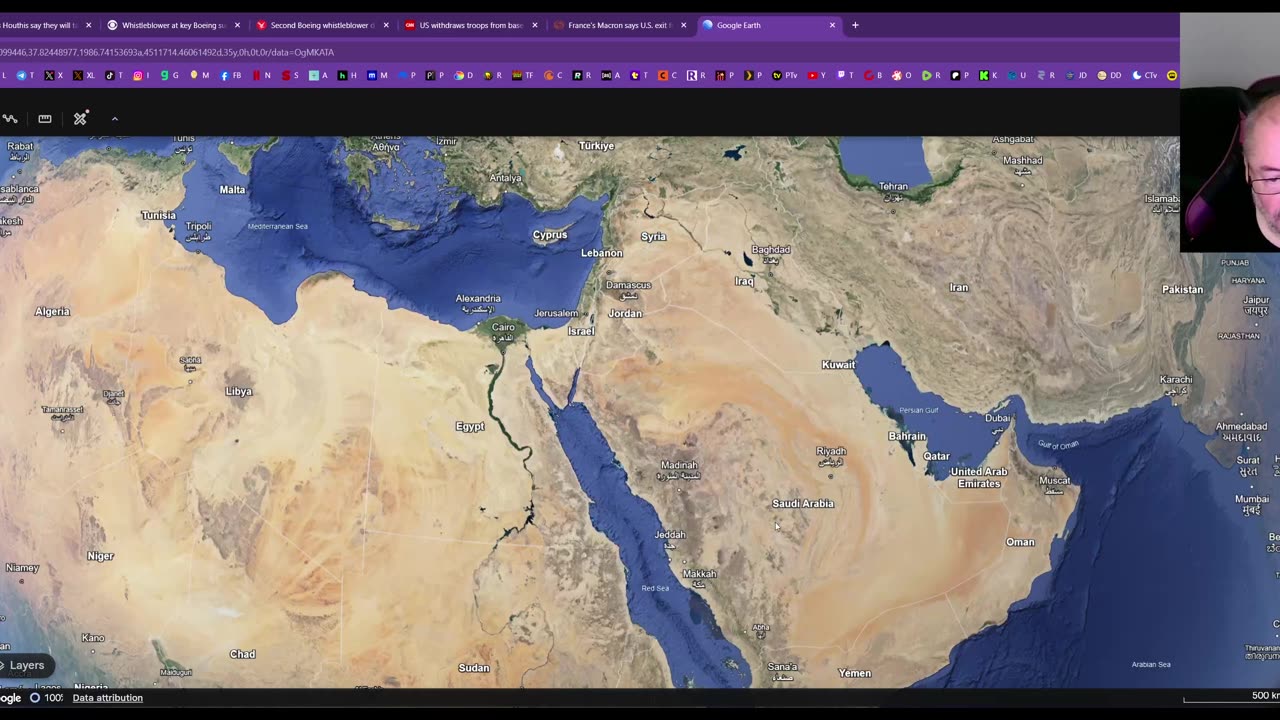The width and height of the screenshot is (1280, 720).
Task: Click the Egypt country label
Action: (470, 427)
